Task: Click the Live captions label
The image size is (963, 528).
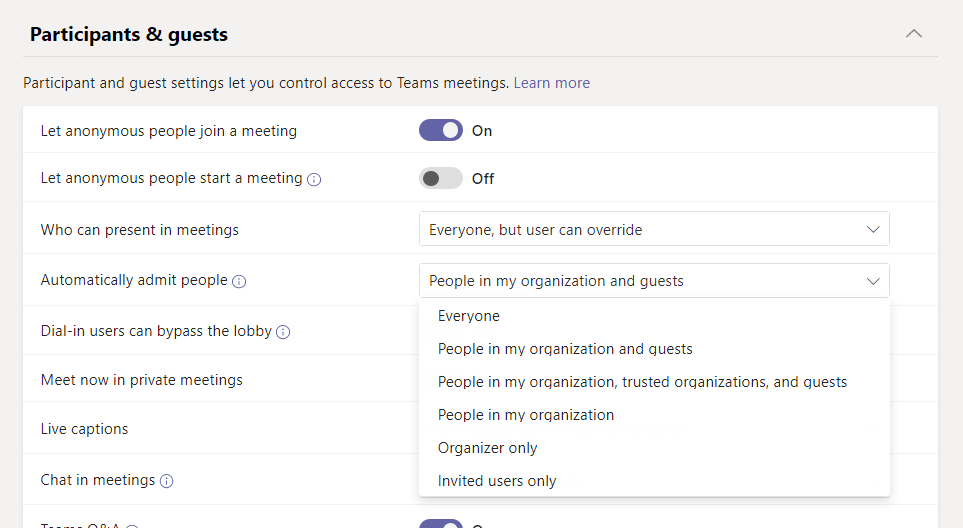Action: 84,429
